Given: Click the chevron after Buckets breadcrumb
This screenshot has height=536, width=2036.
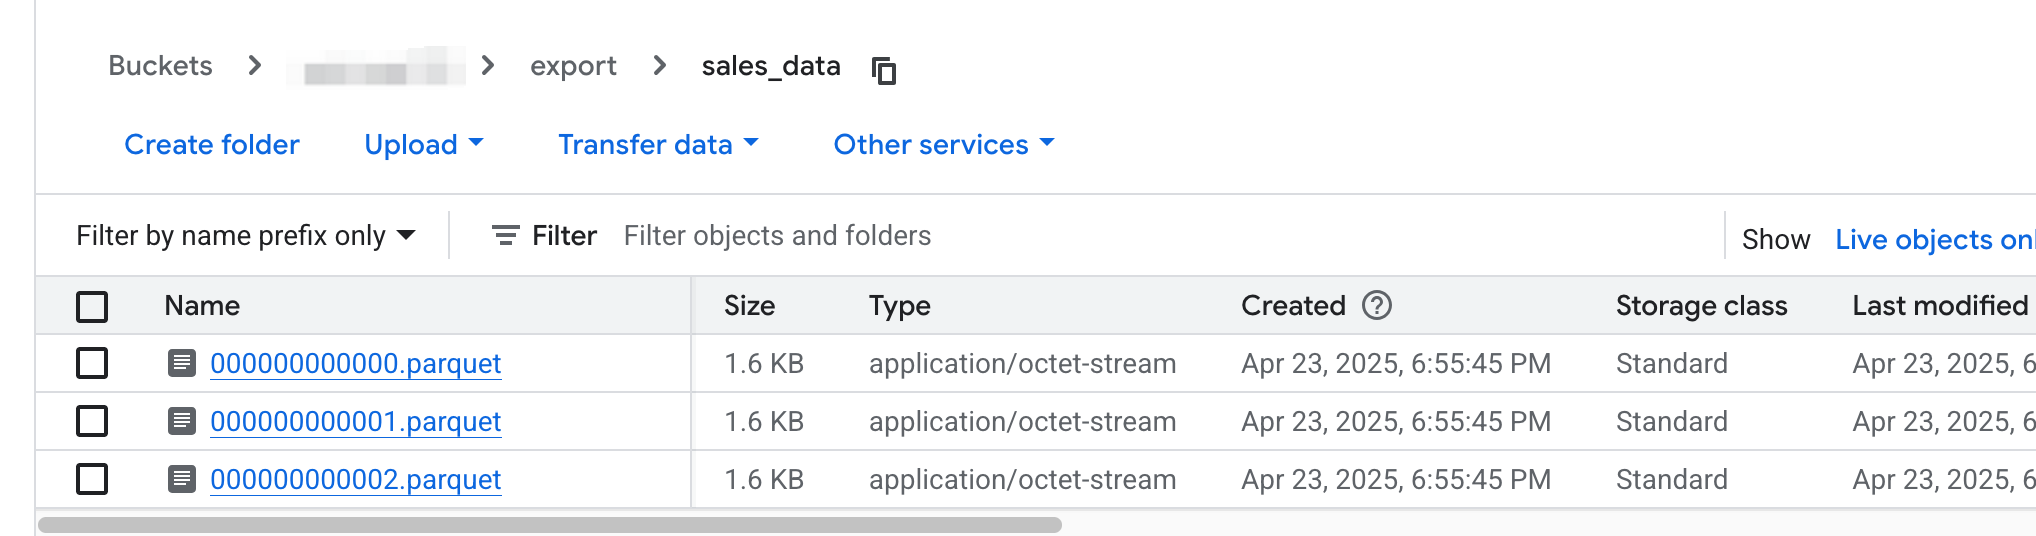Looking at the screenshot, I should pos(255,66).
